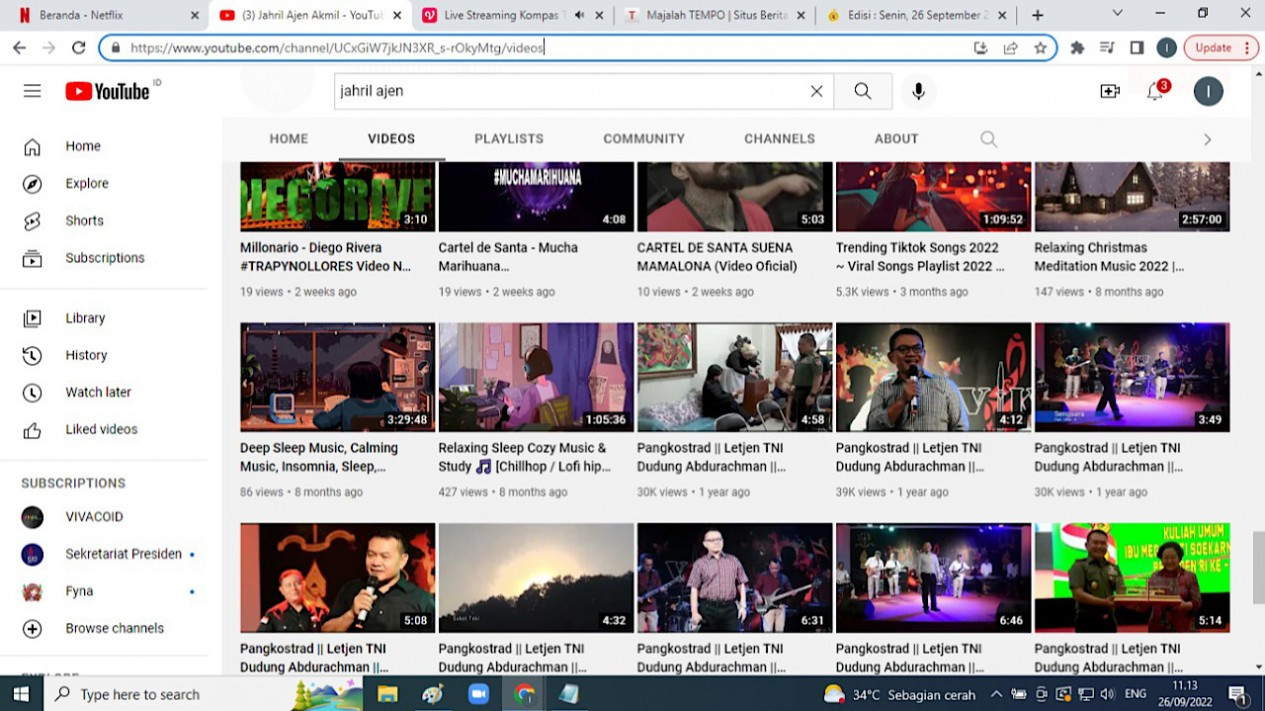Search within the channel using the tab magnifier
This screenshot has width=1265, height=711.
988,139
